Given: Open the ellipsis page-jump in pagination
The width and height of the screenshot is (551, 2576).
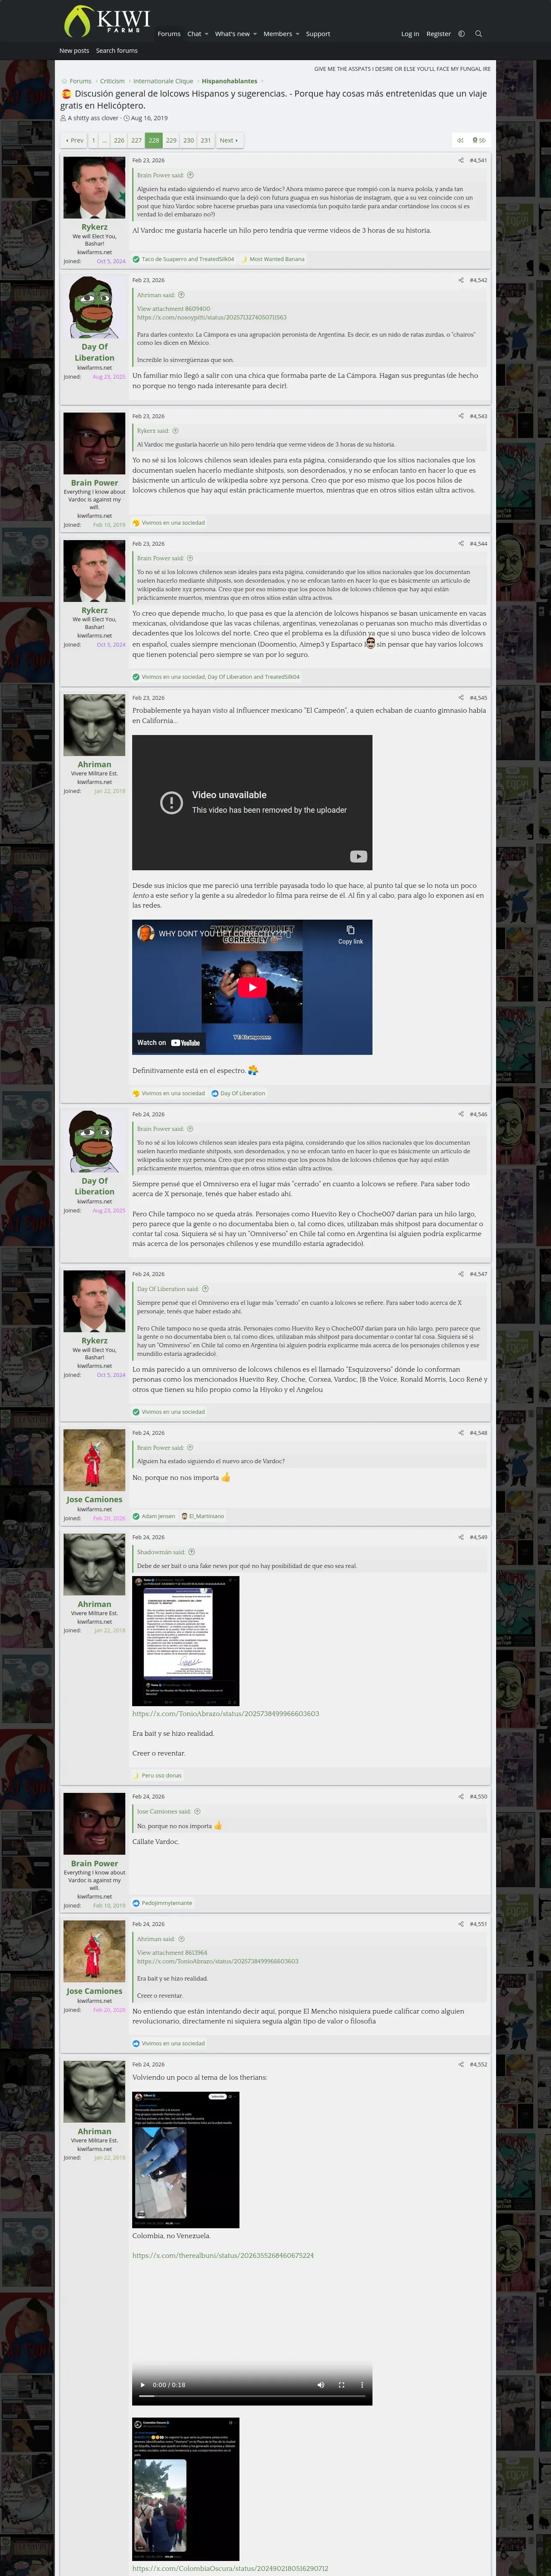Looking at the screenshot, I should point(104,141).
